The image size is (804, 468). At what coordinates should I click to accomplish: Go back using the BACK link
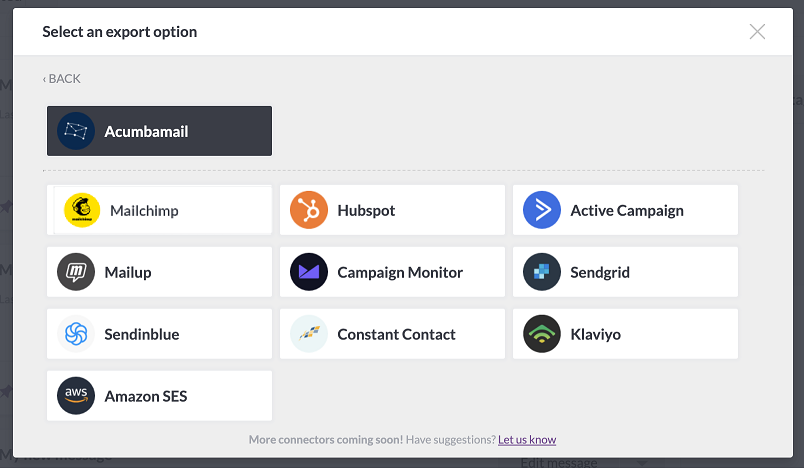[62, 78]
